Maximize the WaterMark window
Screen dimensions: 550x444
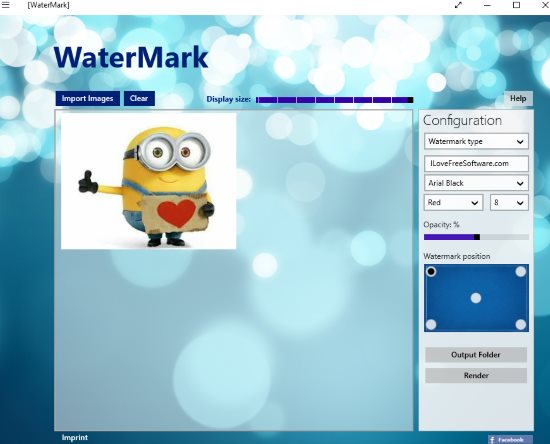point(516,5)
